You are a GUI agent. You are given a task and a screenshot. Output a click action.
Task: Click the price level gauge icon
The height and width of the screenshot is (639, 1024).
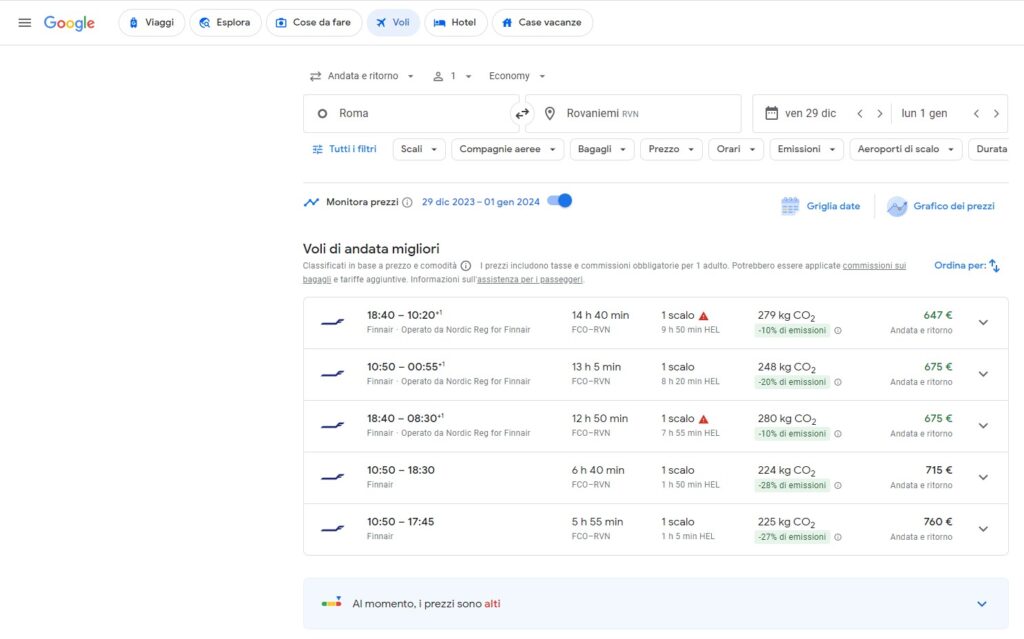click(x=332, y=602)
